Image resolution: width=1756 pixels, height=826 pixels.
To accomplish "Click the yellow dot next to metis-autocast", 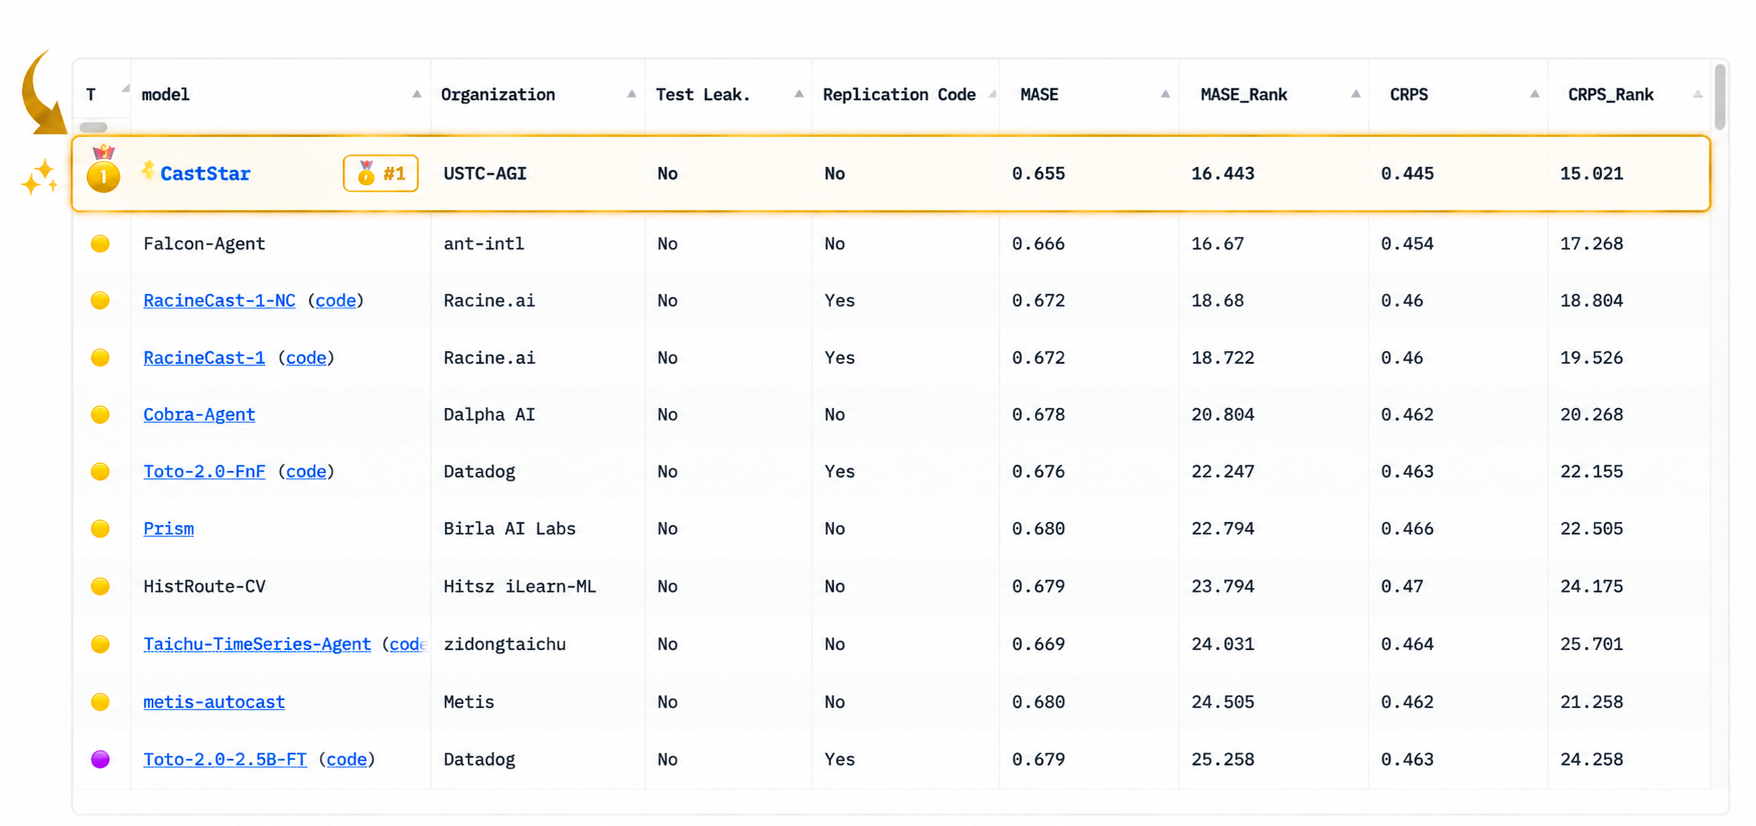I will click(100, 702).
